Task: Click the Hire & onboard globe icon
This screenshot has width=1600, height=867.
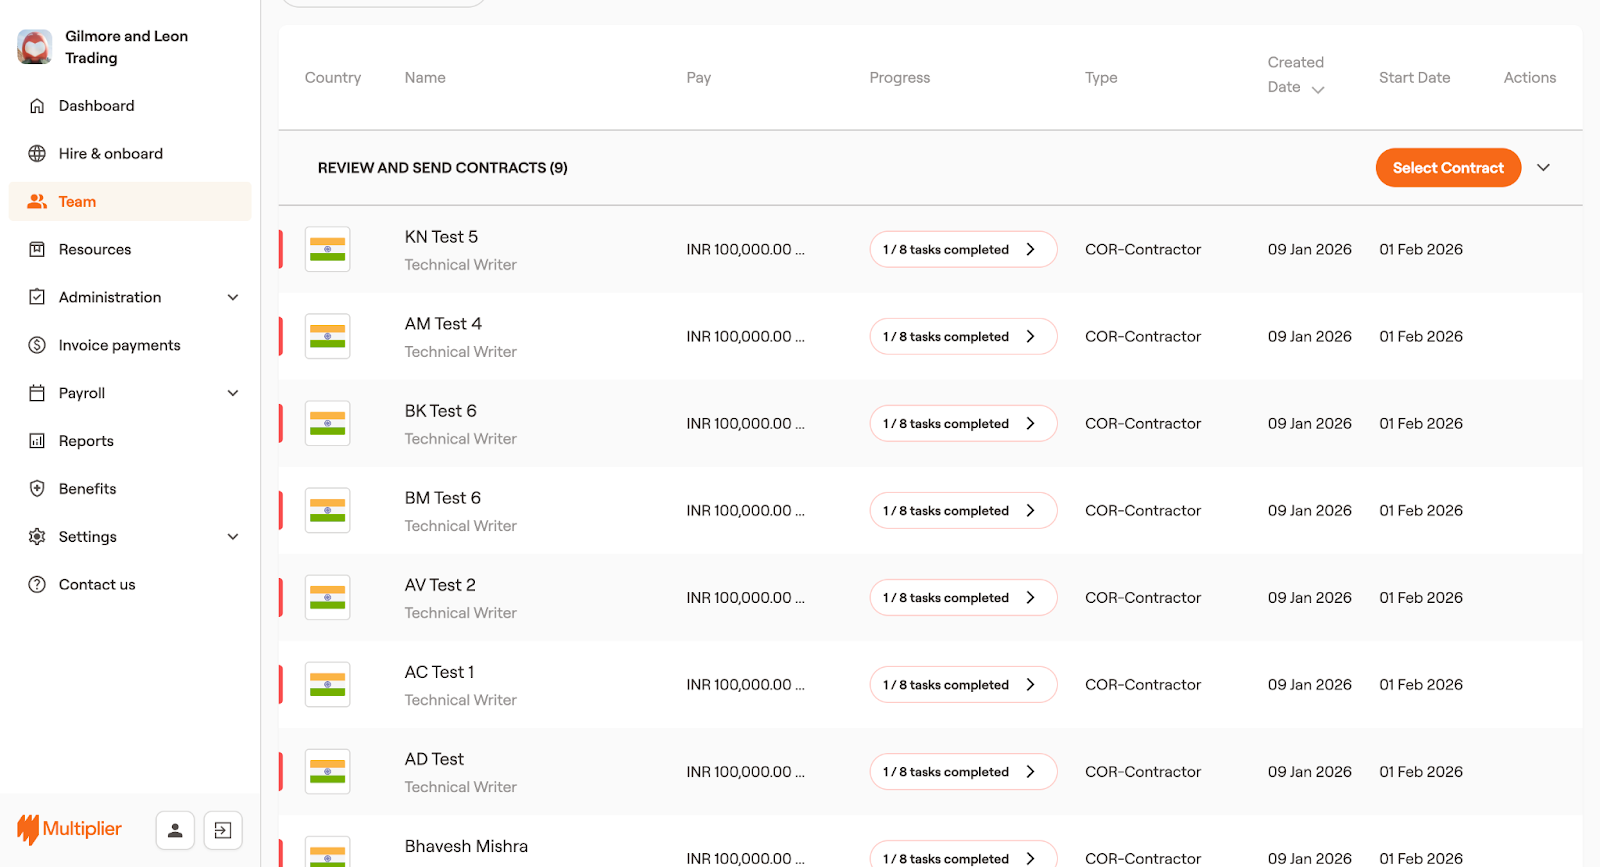Action: tap(37, 154)
